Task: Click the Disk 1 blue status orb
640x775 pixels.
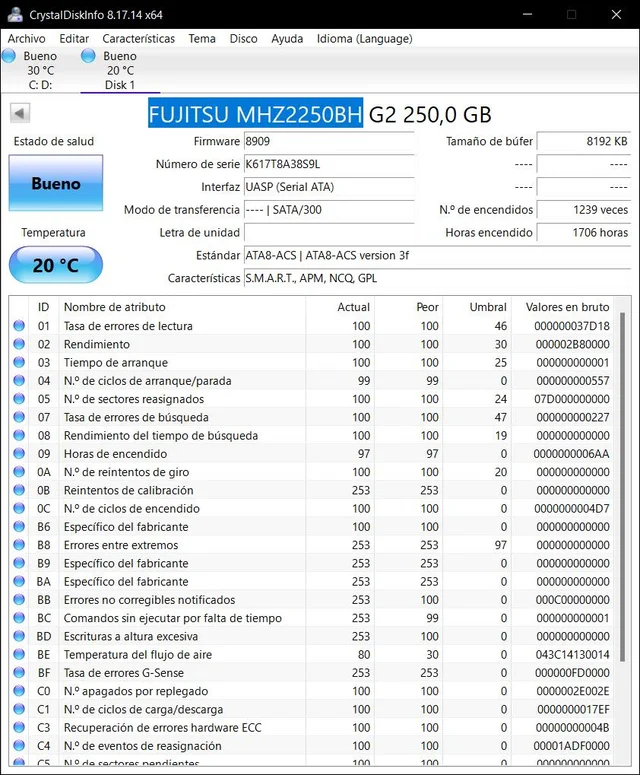Action: (88, 56)
